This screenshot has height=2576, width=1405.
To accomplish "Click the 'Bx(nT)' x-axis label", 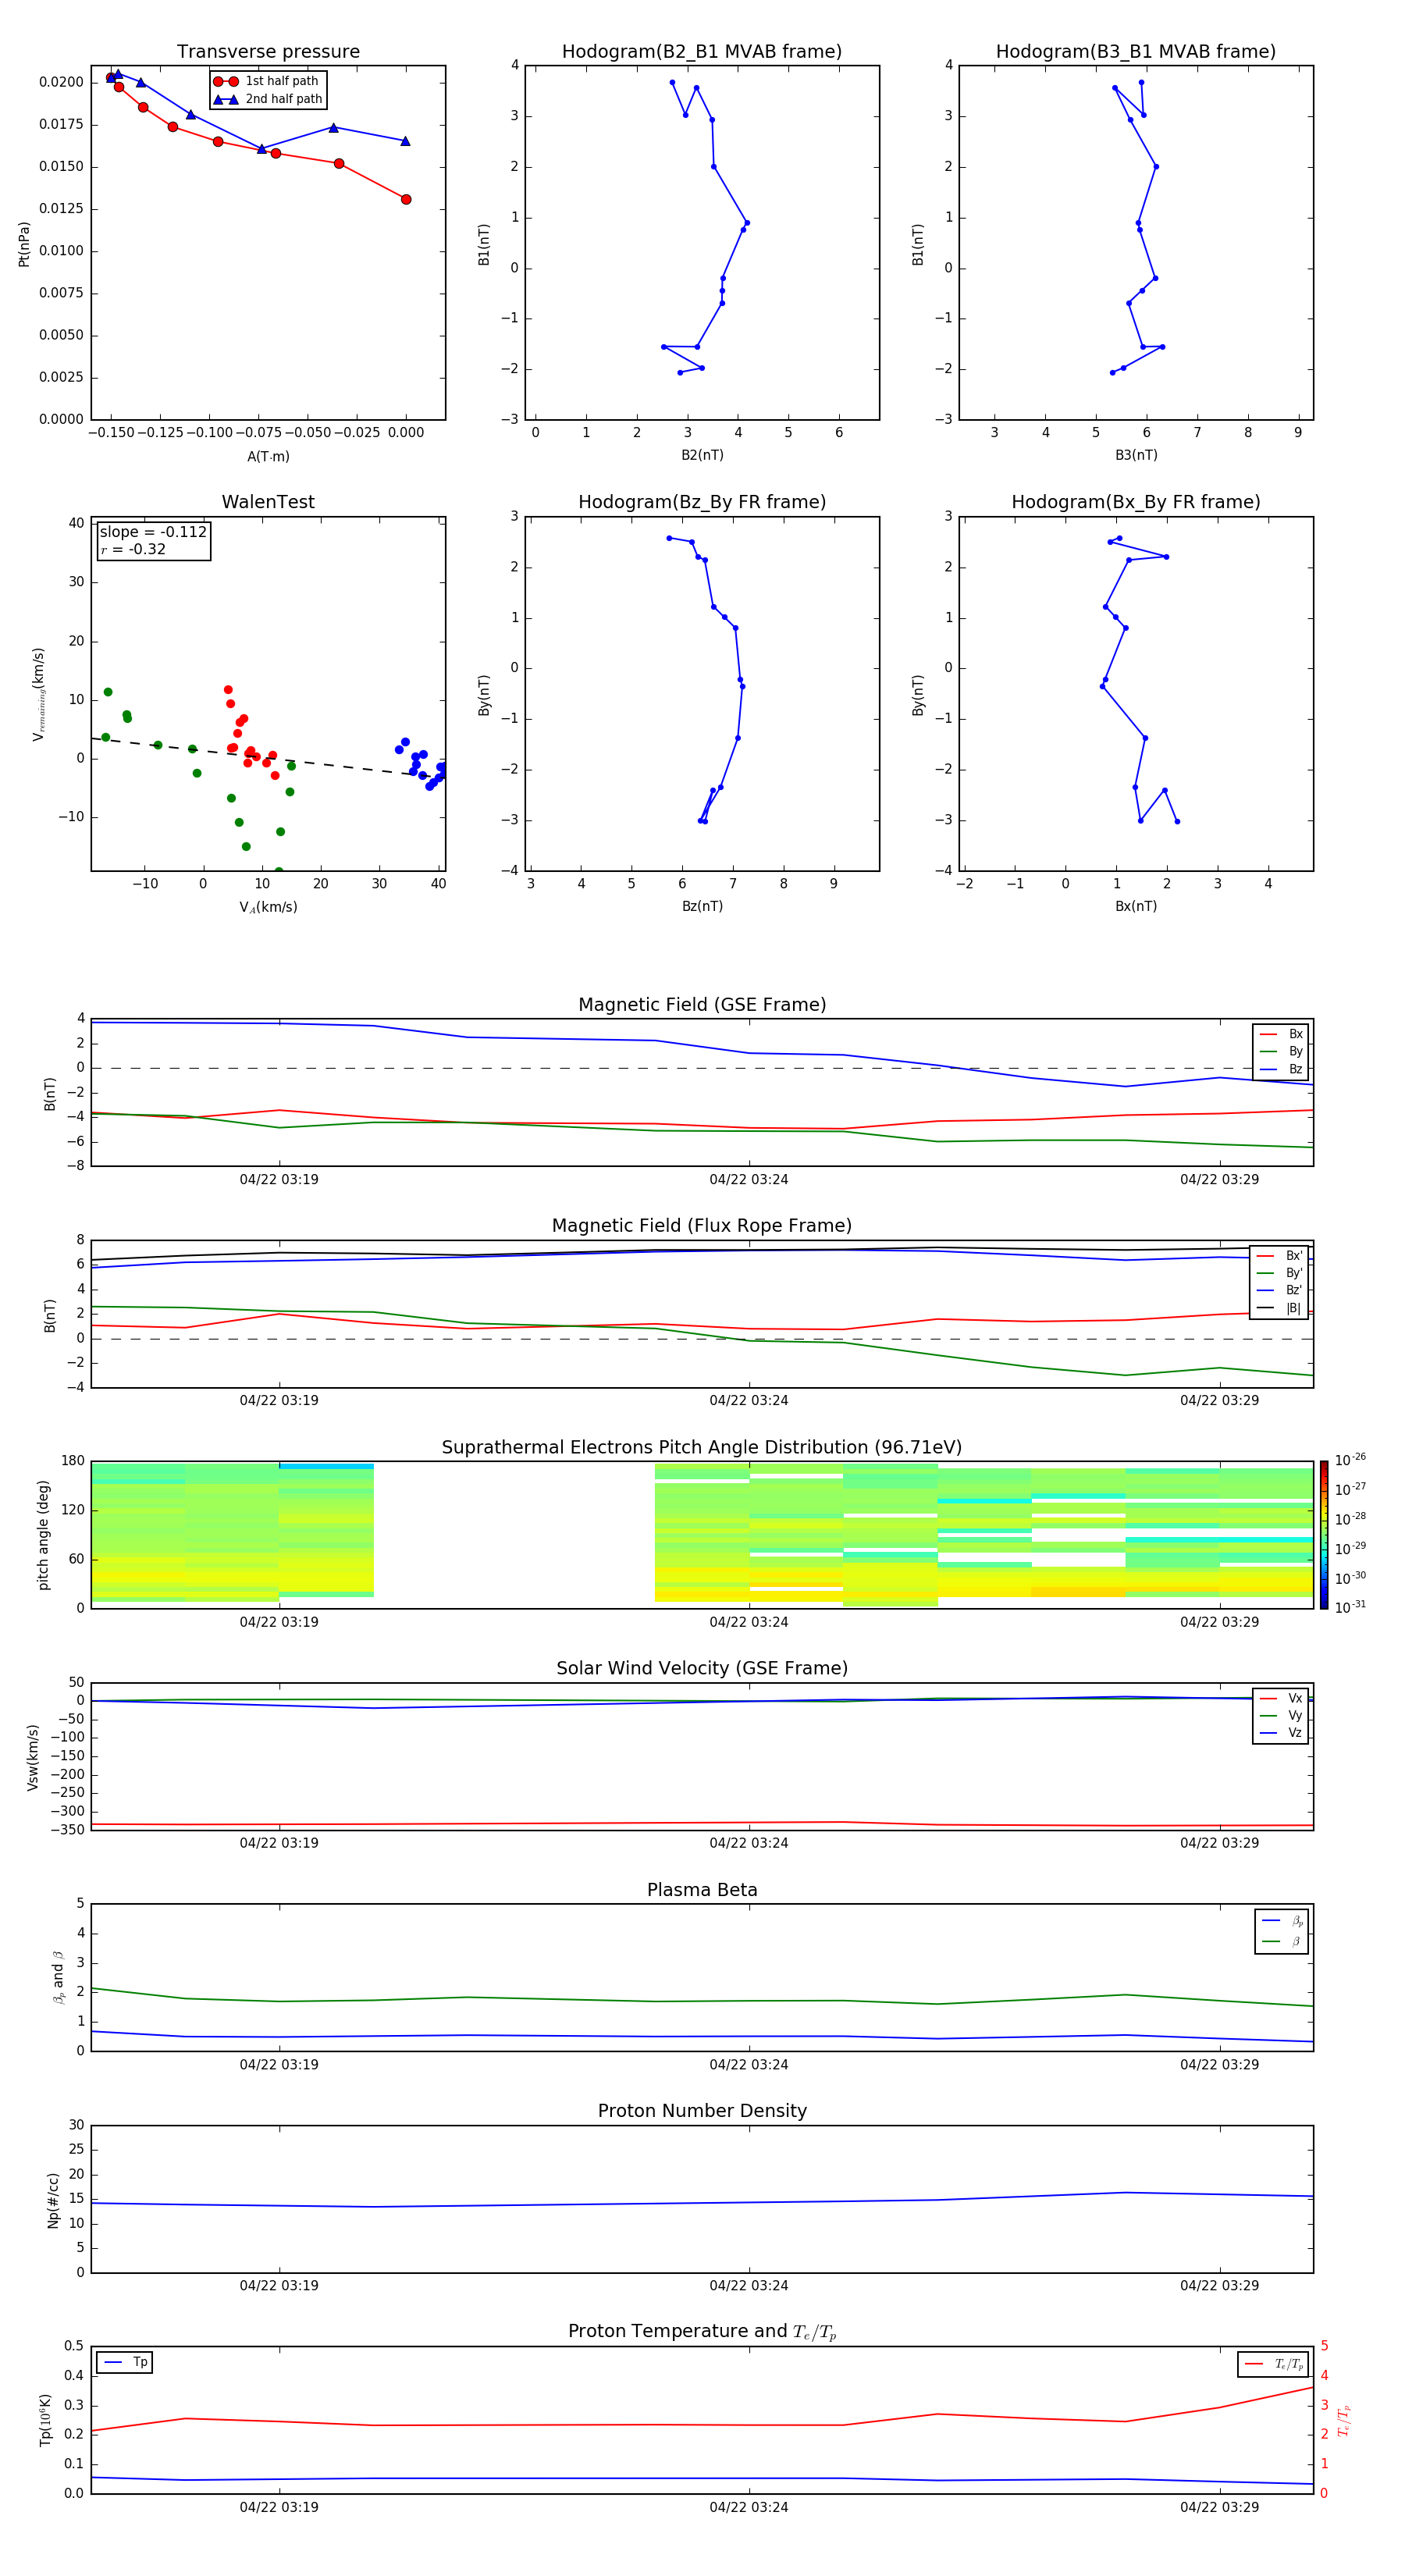I will [1136, 906].
